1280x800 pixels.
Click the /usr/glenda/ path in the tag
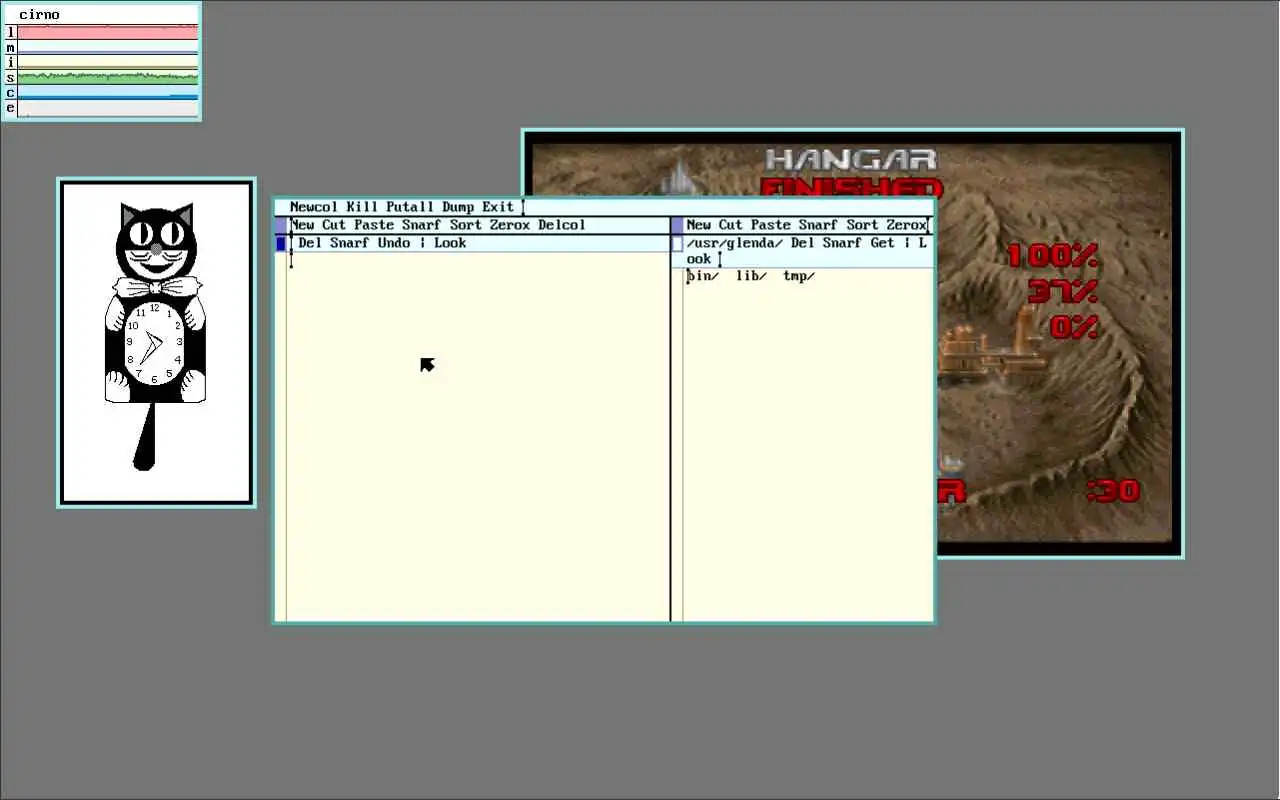(734, 243)
